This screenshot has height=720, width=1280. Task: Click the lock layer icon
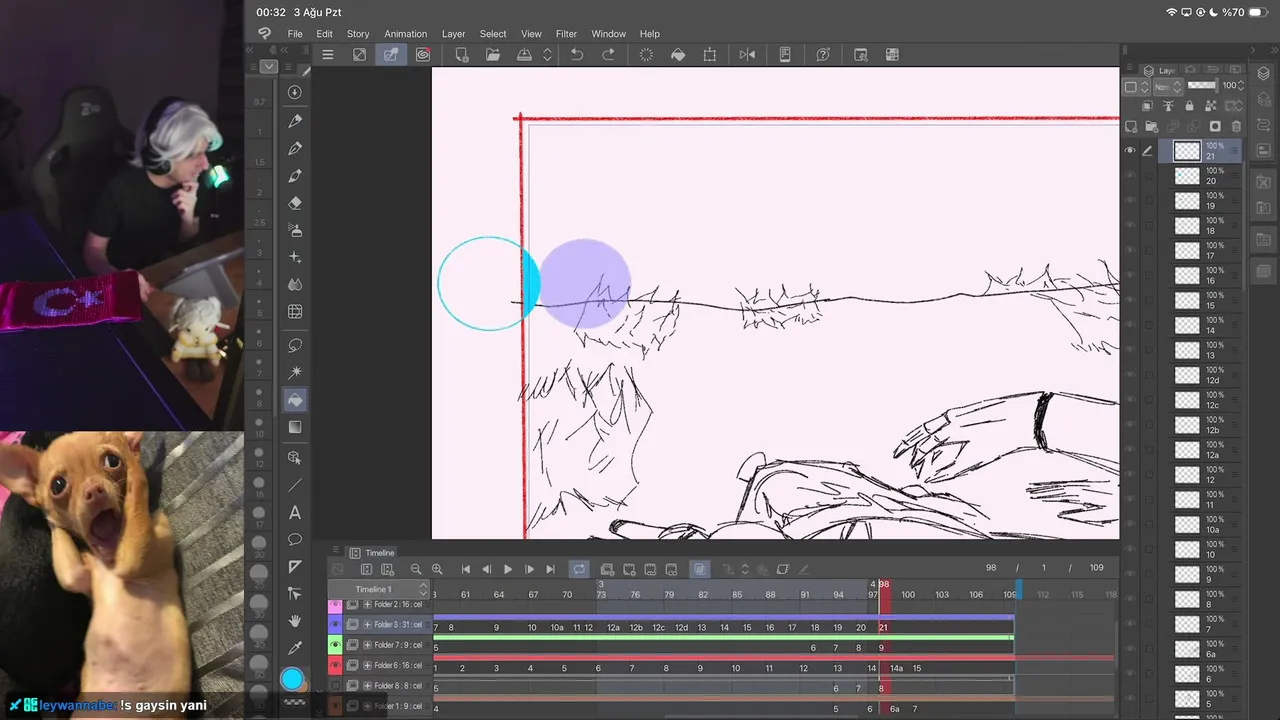coord(1189,106)
